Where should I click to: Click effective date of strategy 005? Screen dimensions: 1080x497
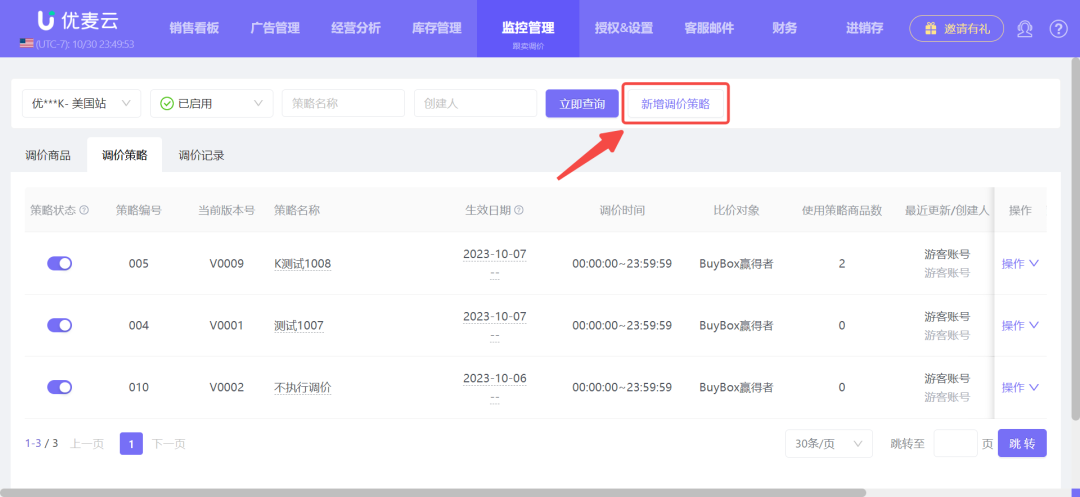pos(495,254)
